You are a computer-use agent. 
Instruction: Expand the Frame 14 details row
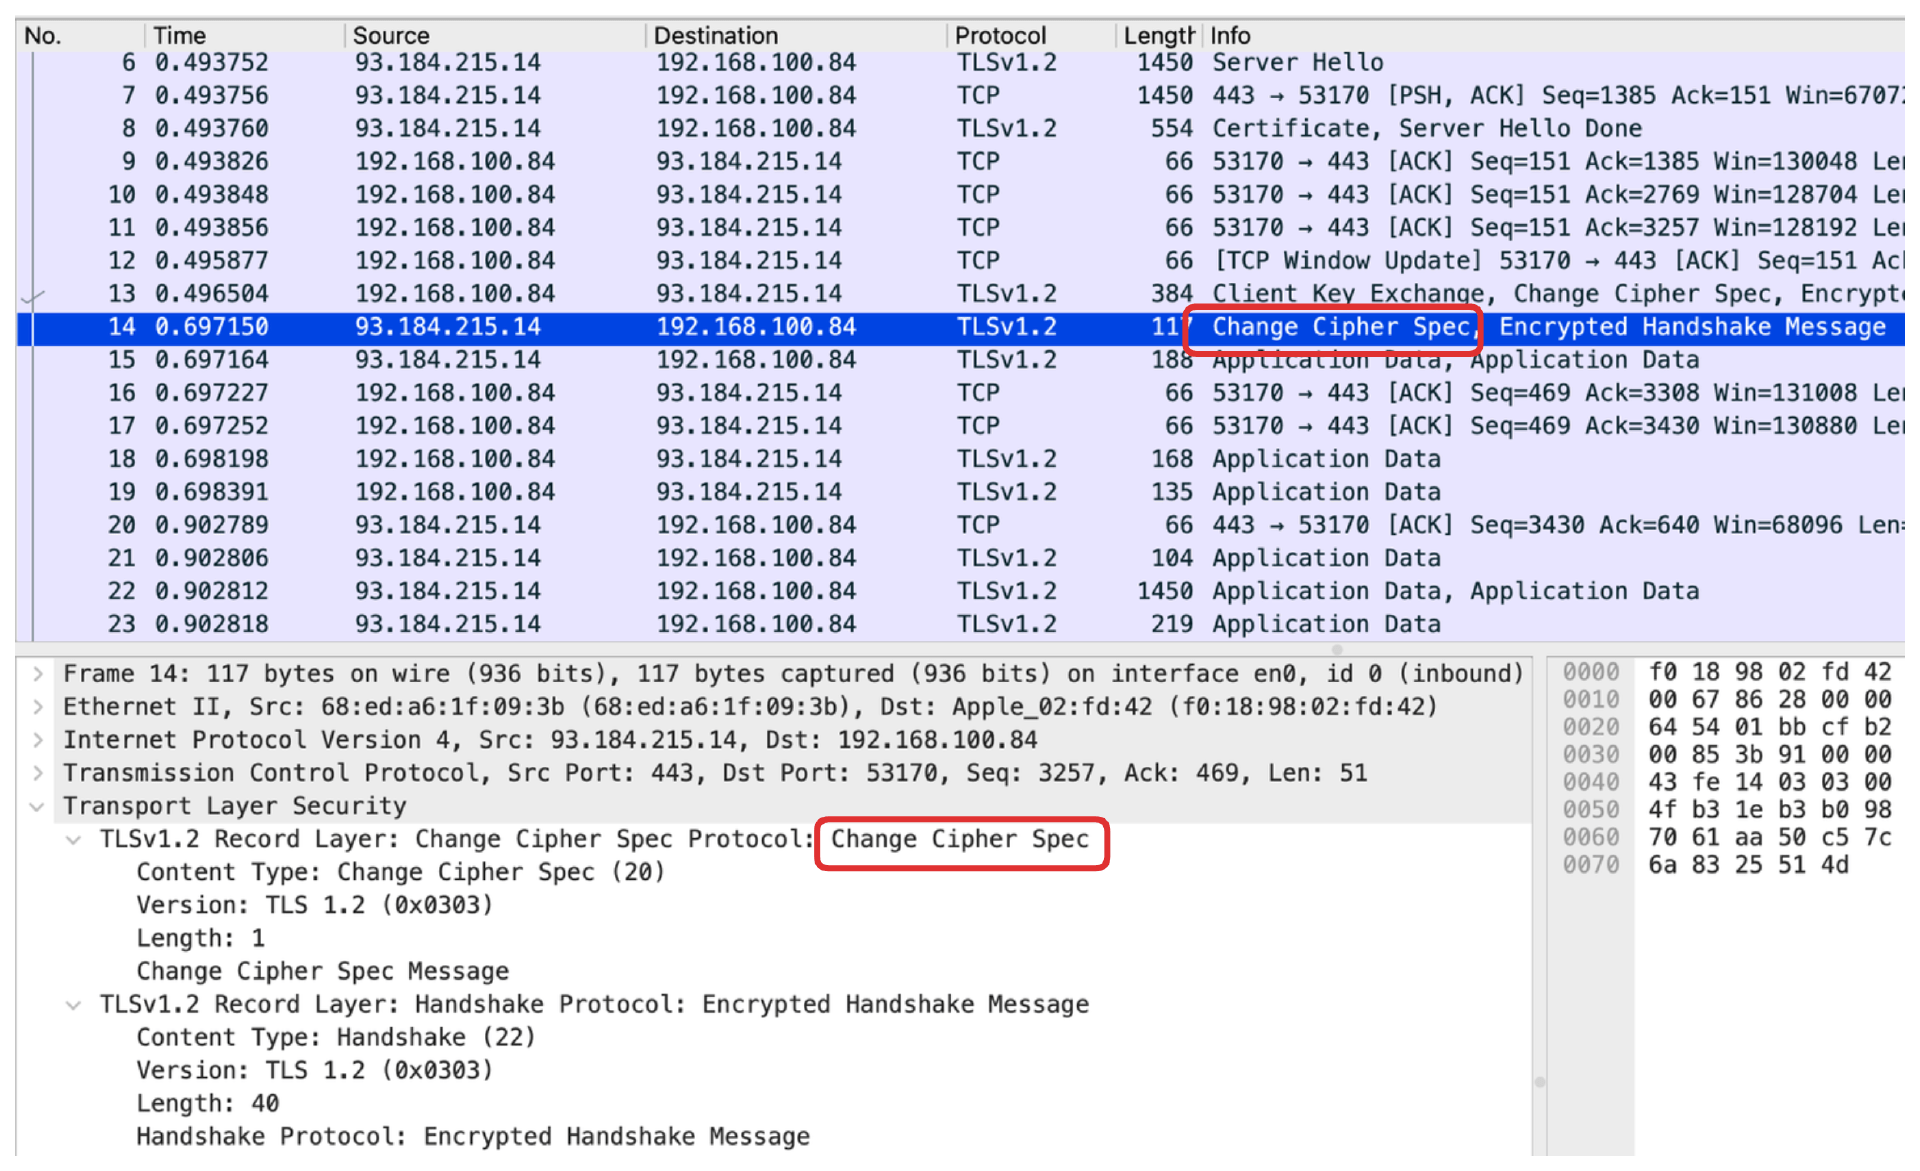[37, 674]
